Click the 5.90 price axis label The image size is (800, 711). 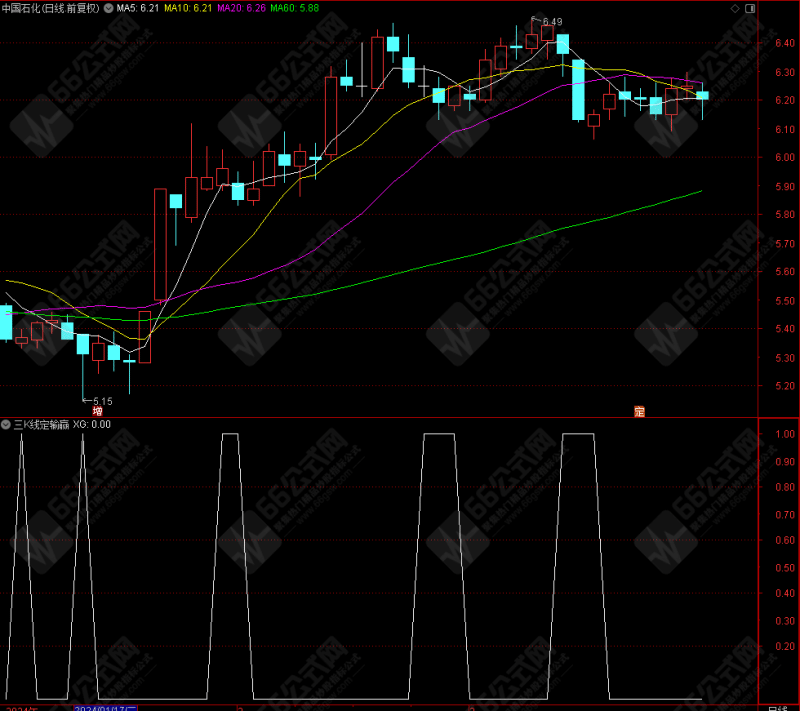[785, 187]
